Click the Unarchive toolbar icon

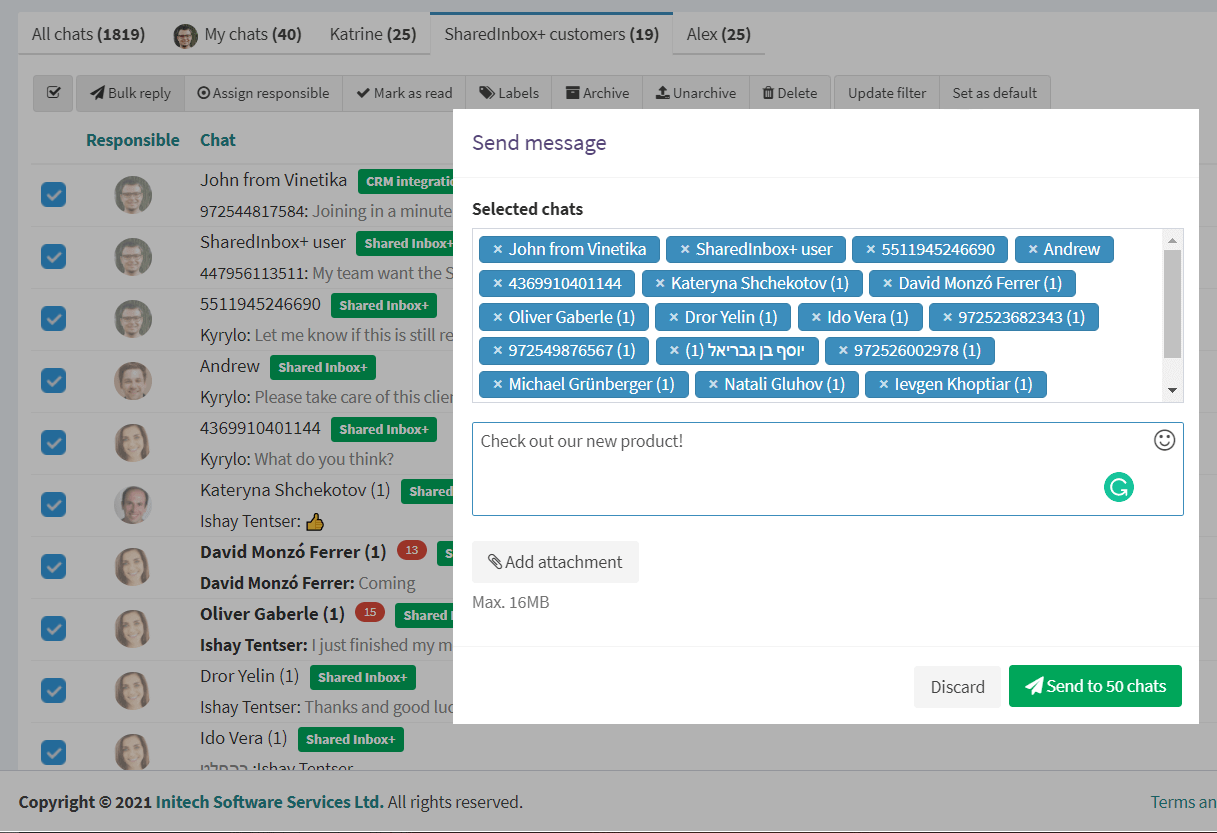tap(663, 92)
